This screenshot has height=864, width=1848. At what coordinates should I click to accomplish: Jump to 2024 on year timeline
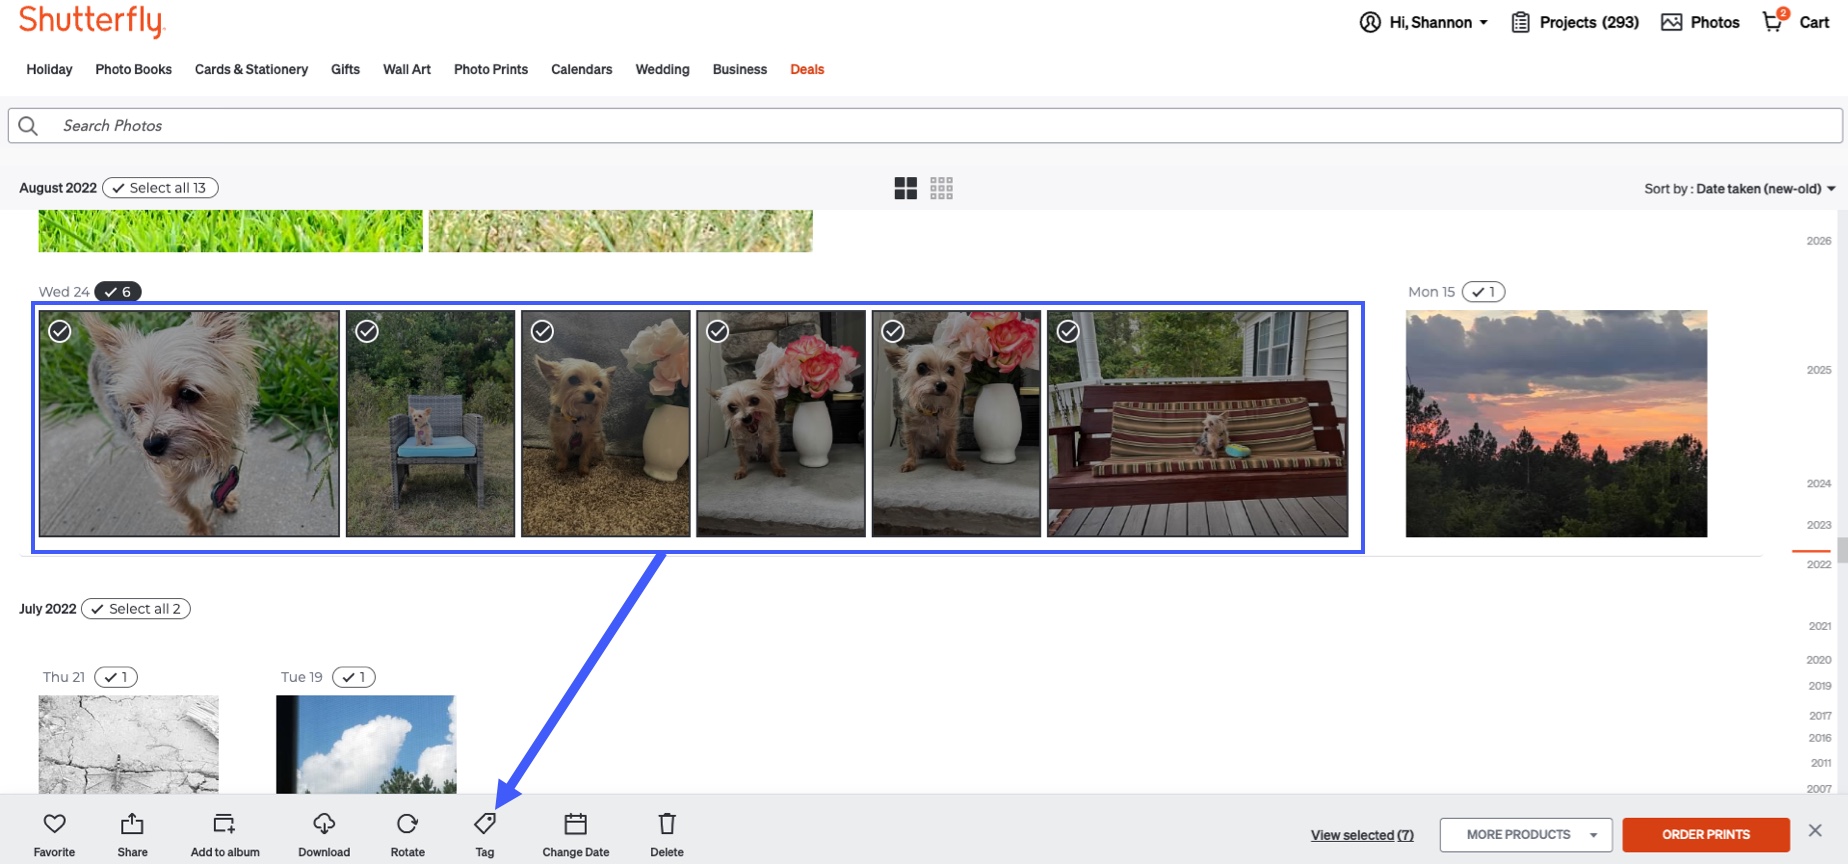1819,484
